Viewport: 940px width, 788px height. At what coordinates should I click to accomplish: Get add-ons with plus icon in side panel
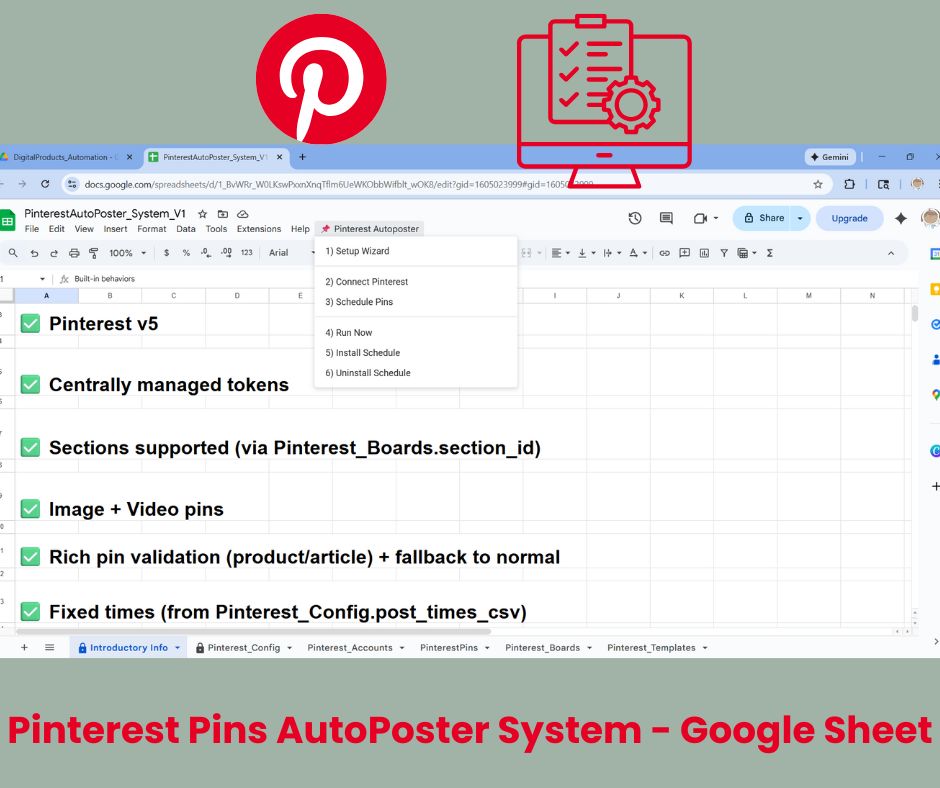[935, 486]
